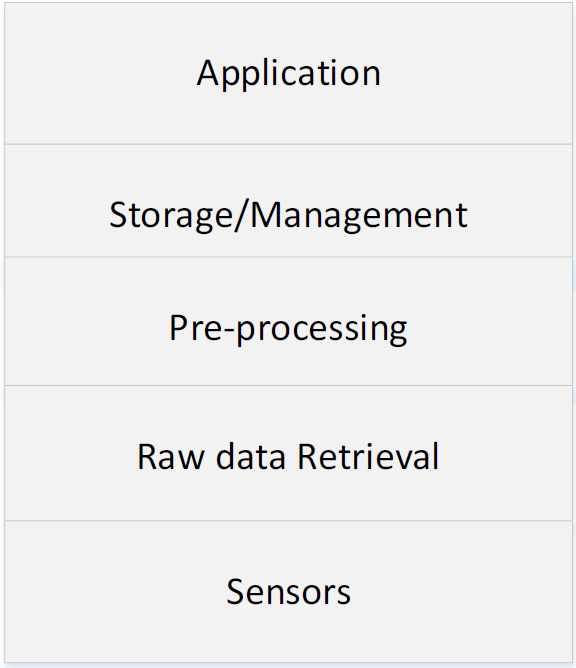576x668 pixels.
Task: Select the Raw data Retrieval layer box
Action: [288, 453]
